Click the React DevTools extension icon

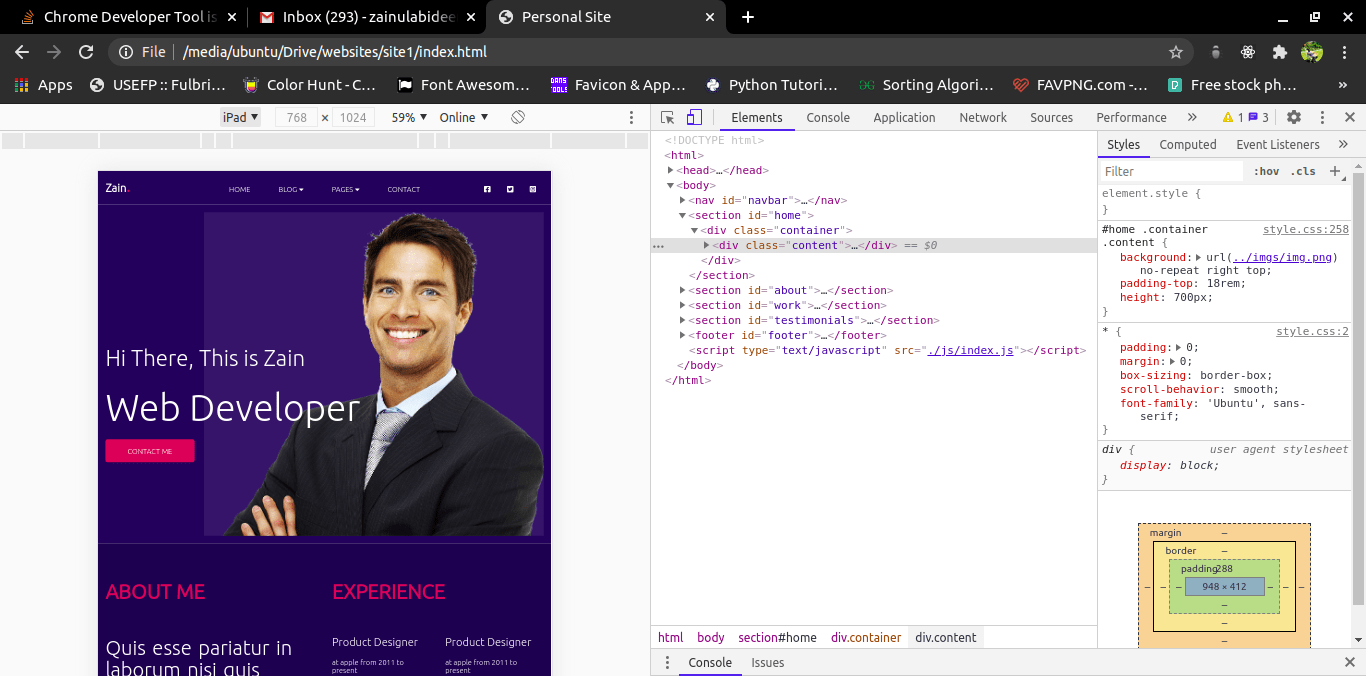tap(1248, 52)
